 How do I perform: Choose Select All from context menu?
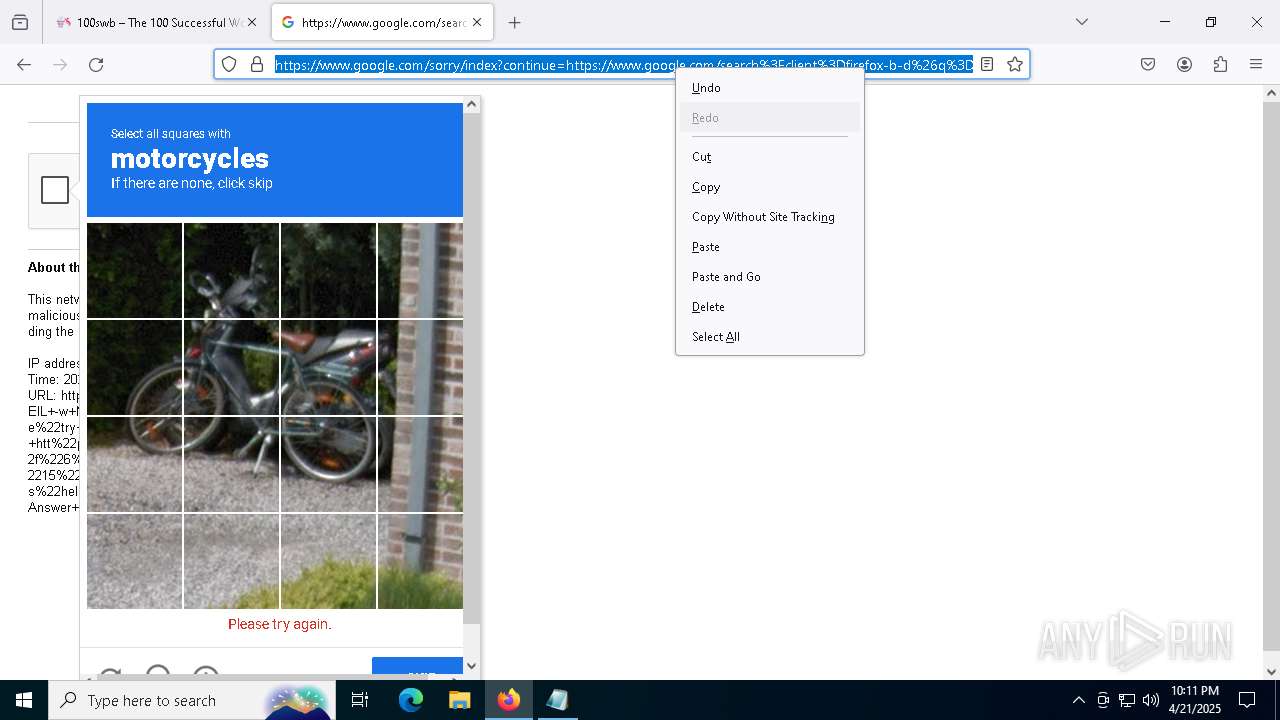[x=769, y=337]
